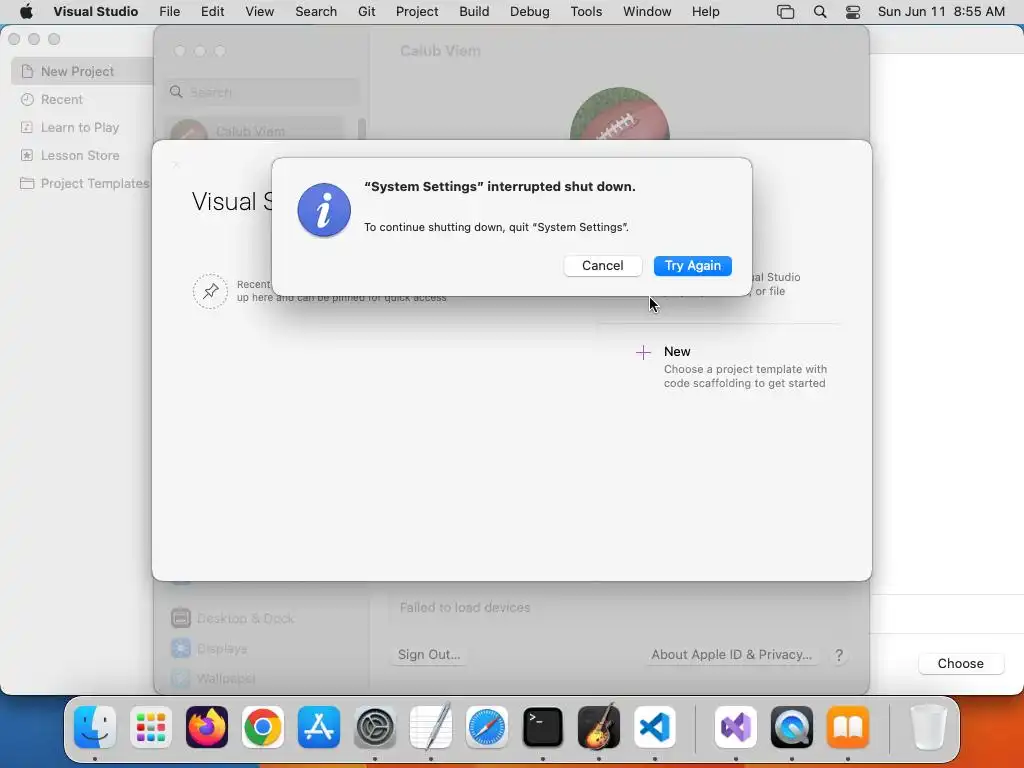Viewport: 1024px width, 768px height.
Task: Click the plus icon next to New
Action: click(643, 353)
